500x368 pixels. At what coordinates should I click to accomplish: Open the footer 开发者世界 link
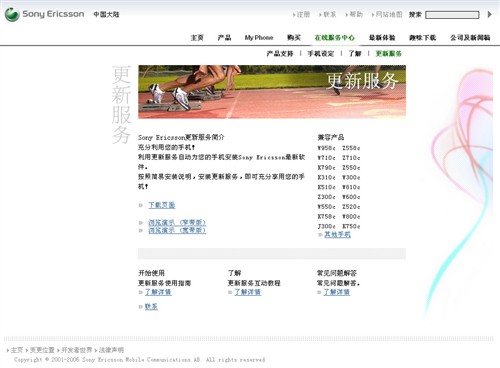point(76,350)
